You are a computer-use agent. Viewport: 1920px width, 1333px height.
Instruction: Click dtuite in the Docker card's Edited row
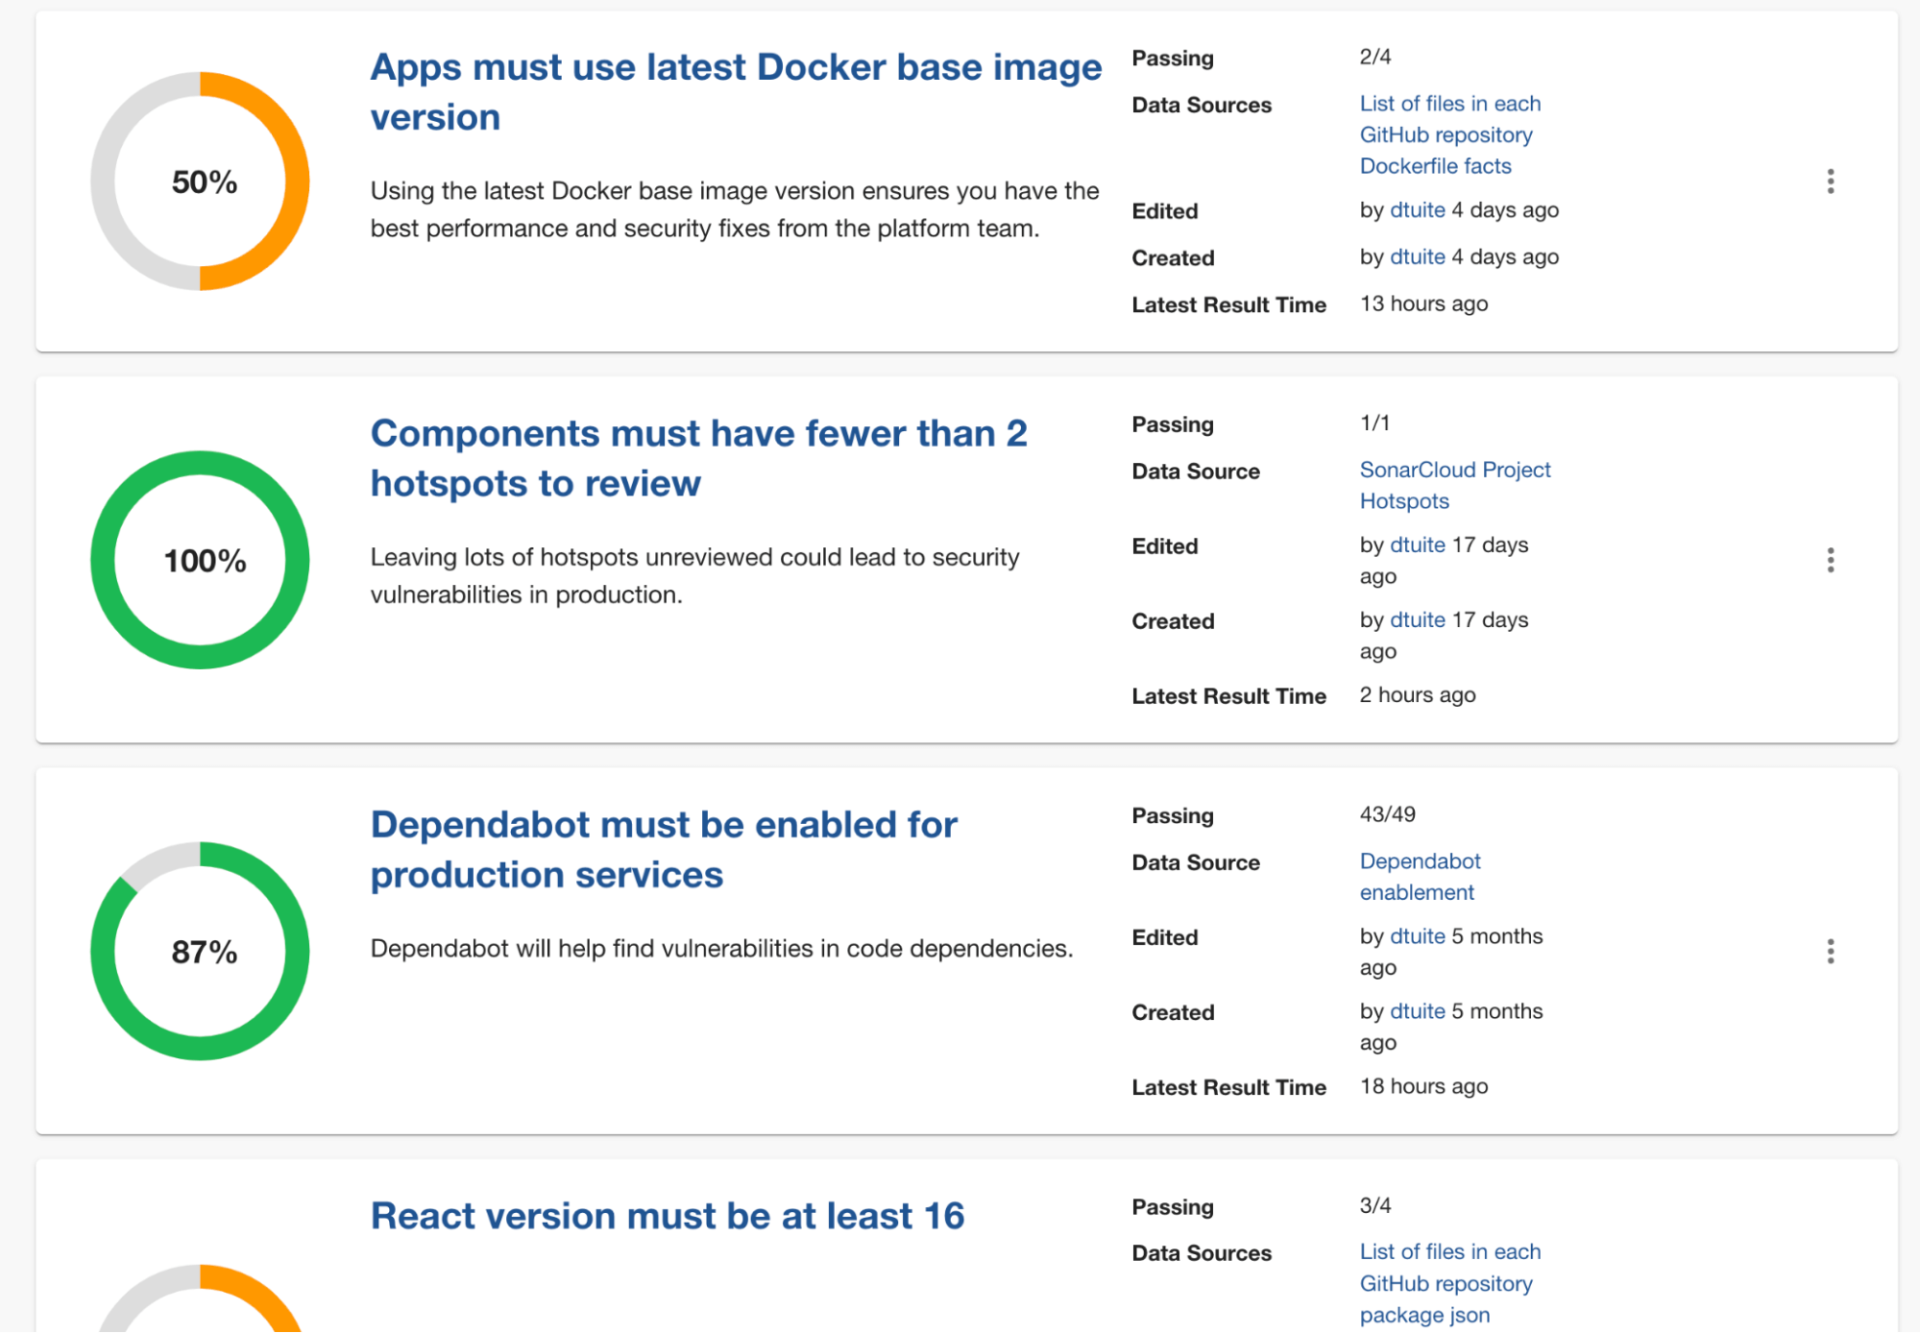click(1417, 210)
